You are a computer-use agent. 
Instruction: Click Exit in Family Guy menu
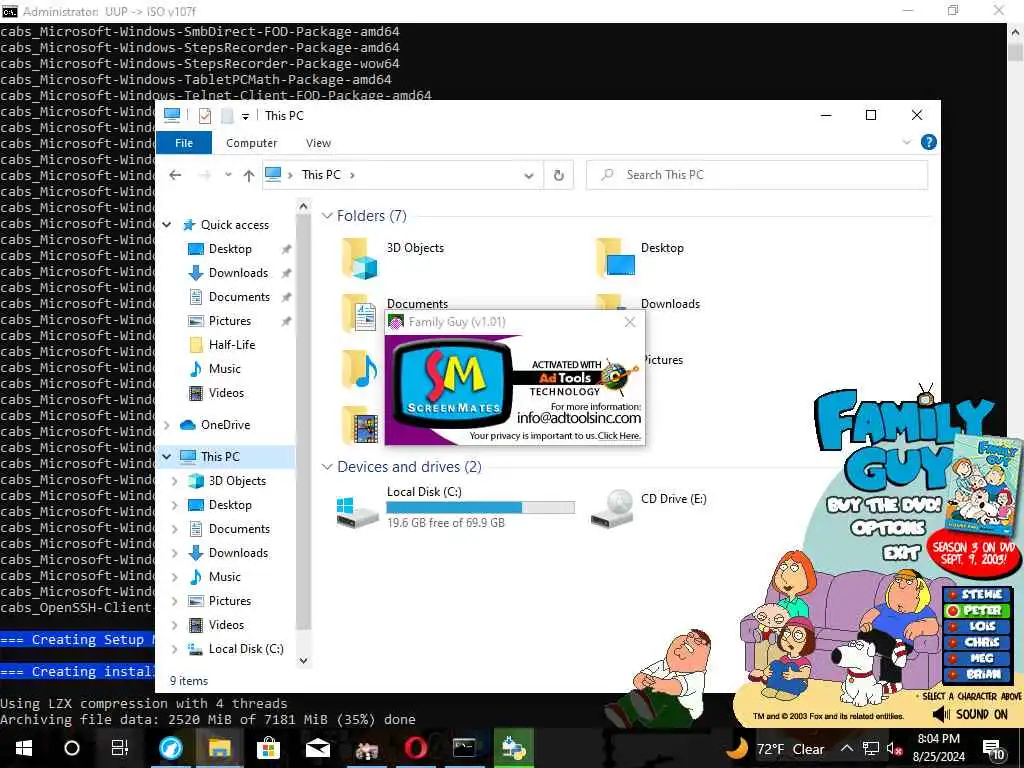point(901,553)
